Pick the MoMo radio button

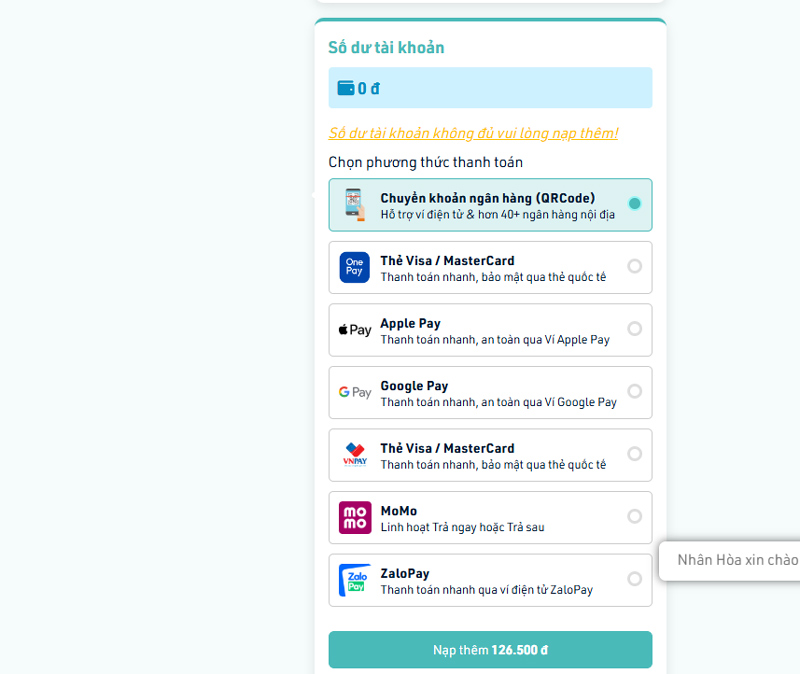coord(634,516)
